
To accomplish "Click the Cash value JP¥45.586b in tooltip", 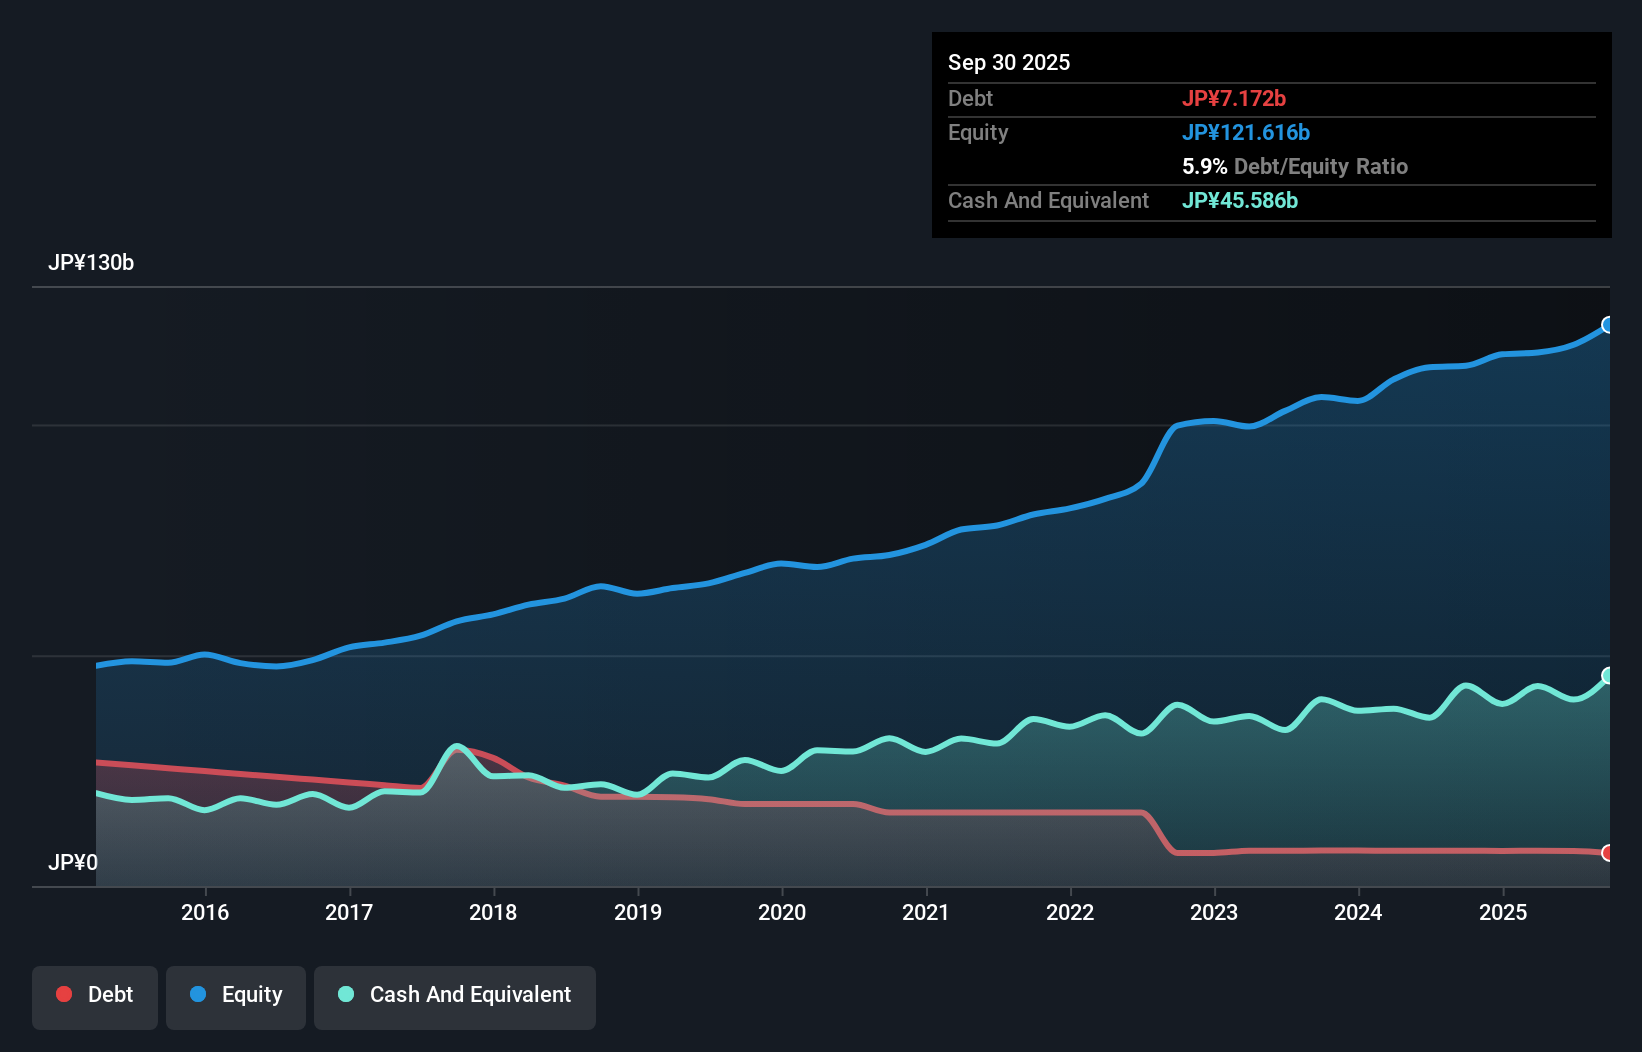I will pyautogui.click(x=1240, y=201).
